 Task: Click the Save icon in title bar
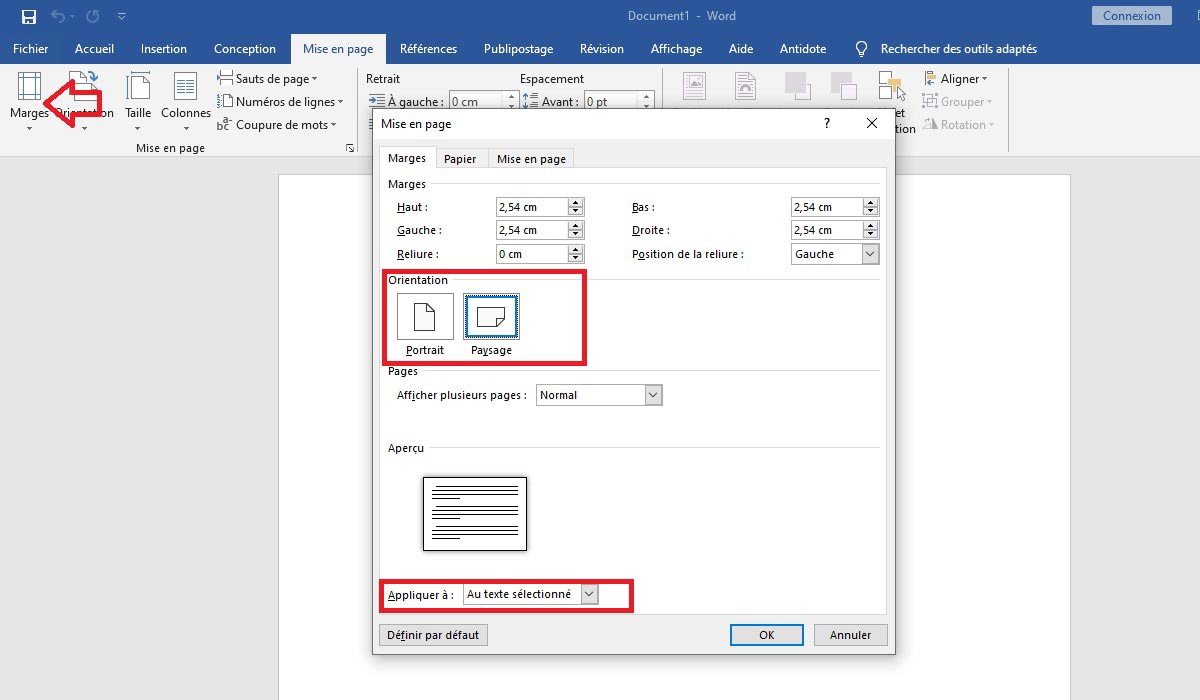pos(29,16)
